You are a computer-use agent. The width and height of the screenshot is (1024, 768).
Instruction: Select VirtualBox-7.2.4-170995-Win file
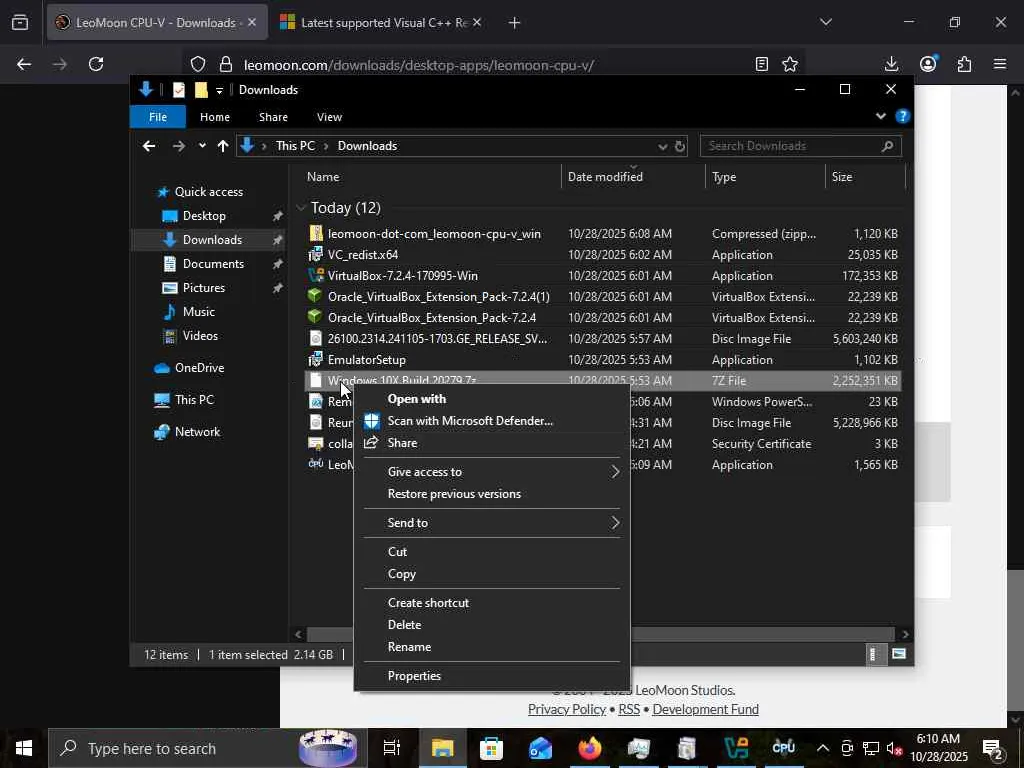point(402,276)
